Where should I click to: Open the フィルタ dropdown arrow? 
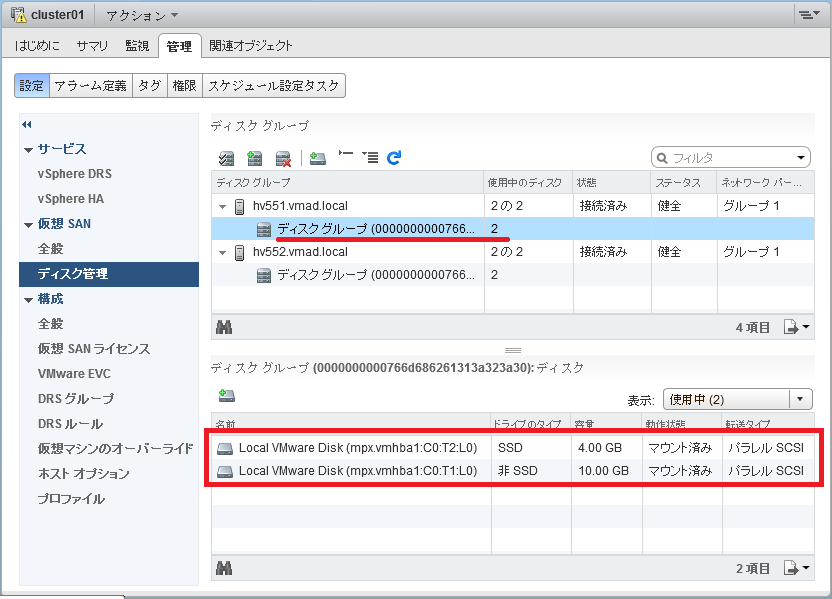click(x=800, y=158)
